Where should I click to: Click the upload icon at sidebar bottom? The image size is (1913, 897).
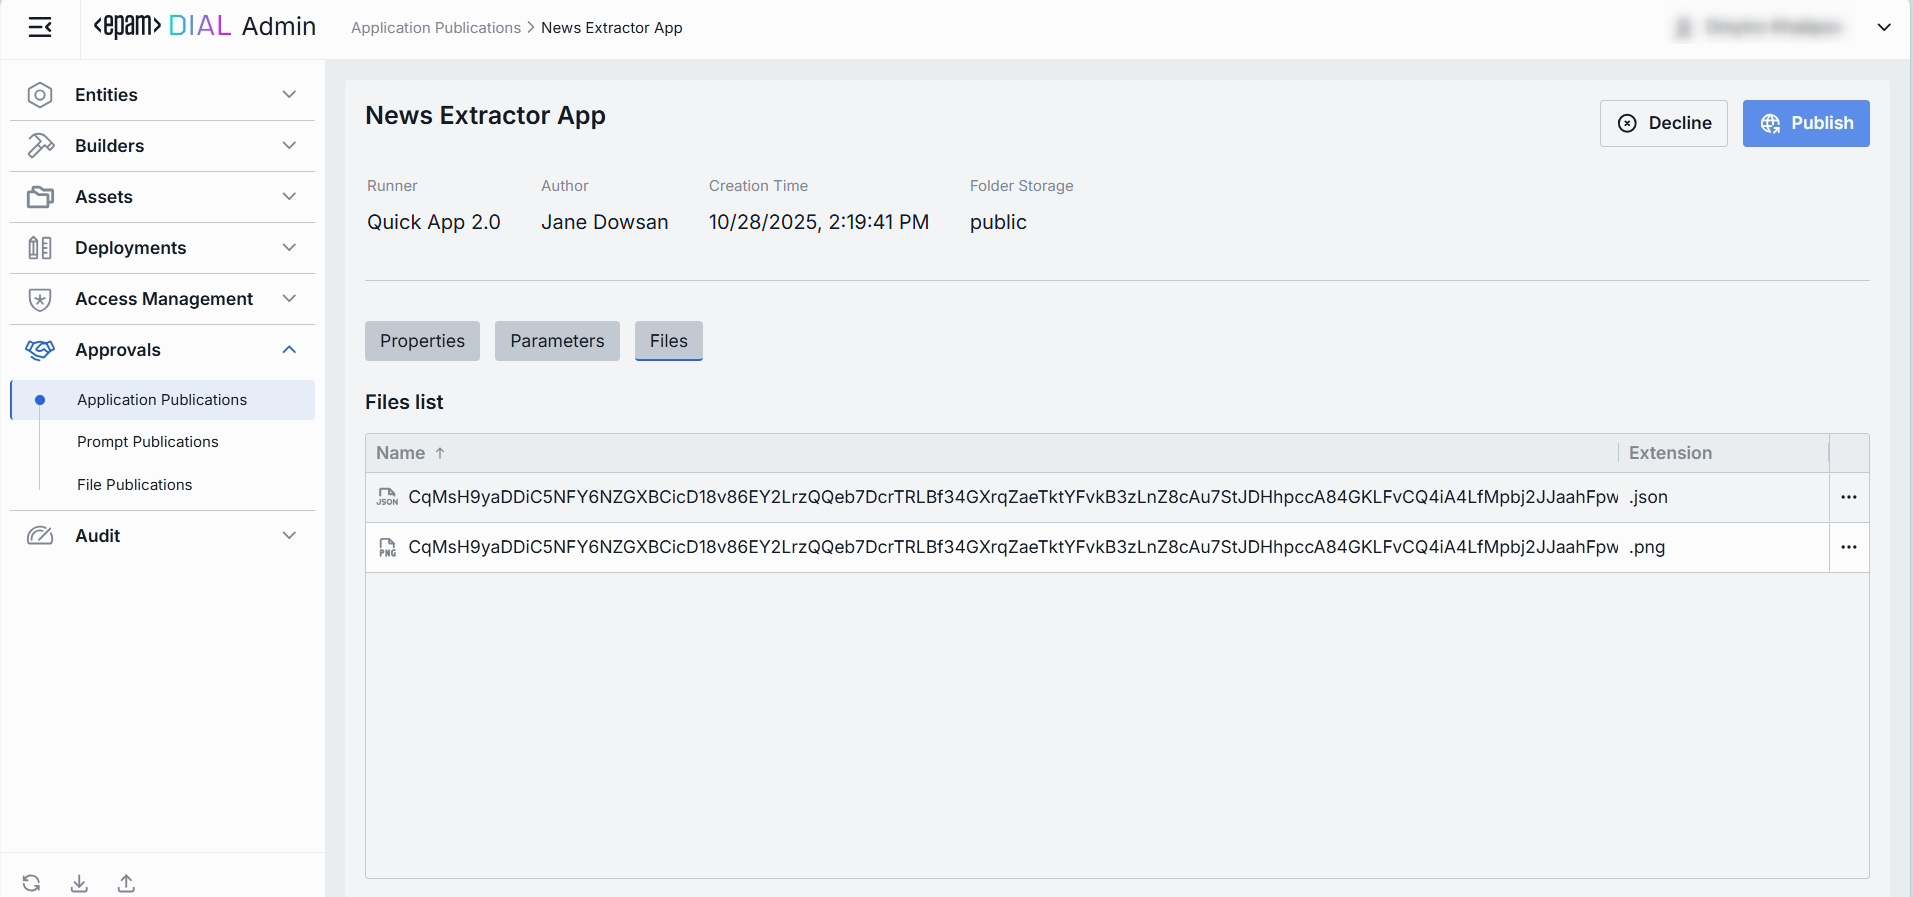[x=126, y=883]
